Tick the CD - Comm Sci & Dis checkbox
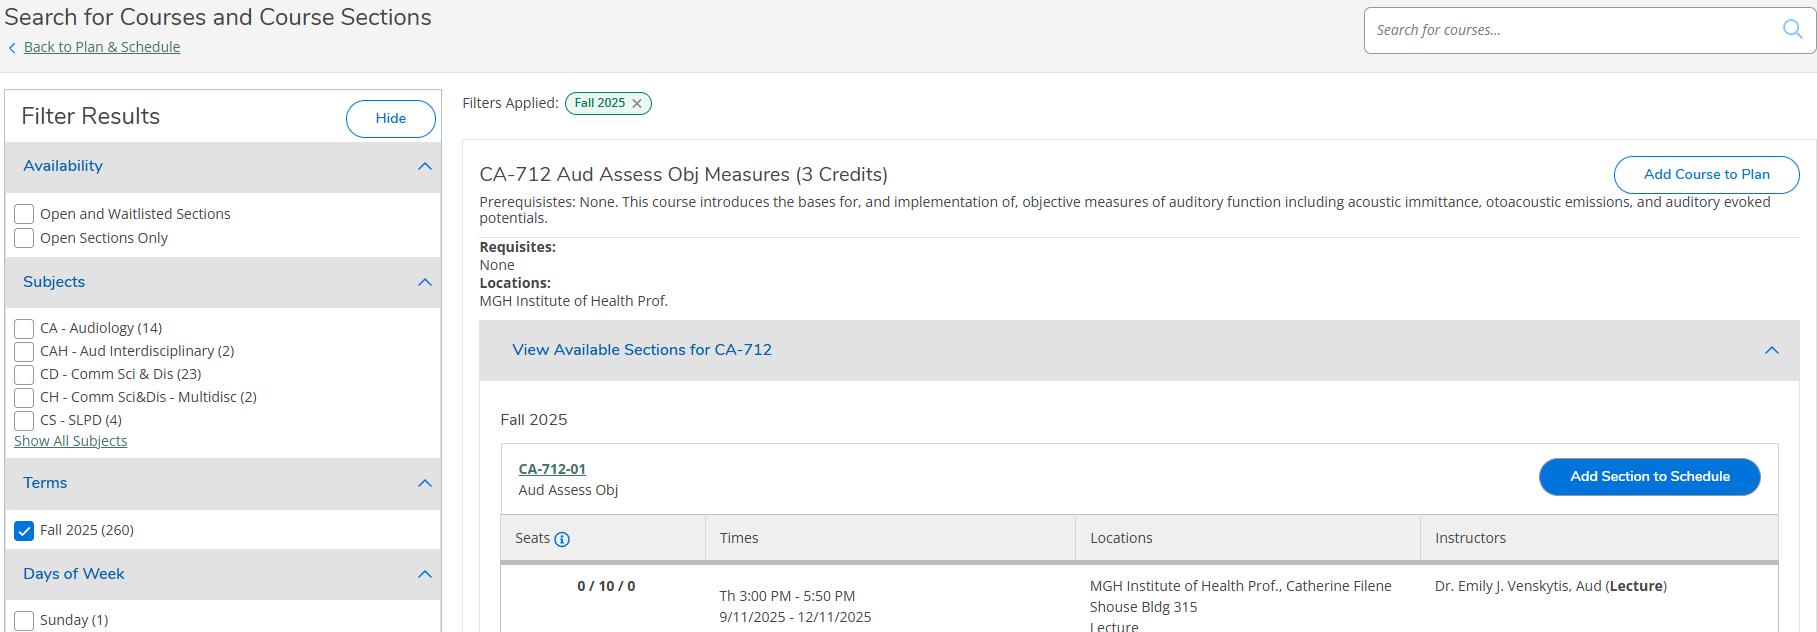The height and width of the screenshot is (632, 1817). [x=24, y=375]
